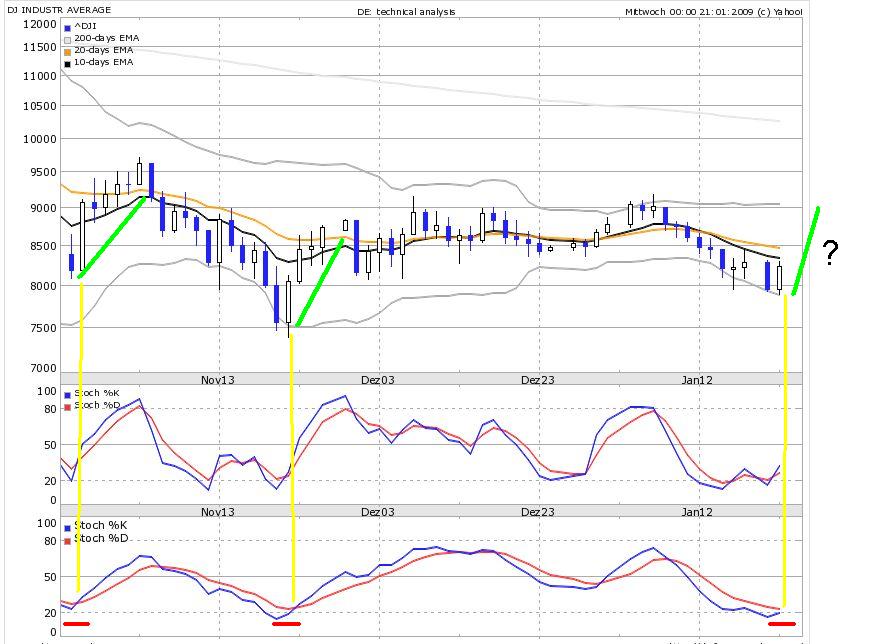
Task: Click the DE: technical analysis heading
Action: (x=406, y=11)
